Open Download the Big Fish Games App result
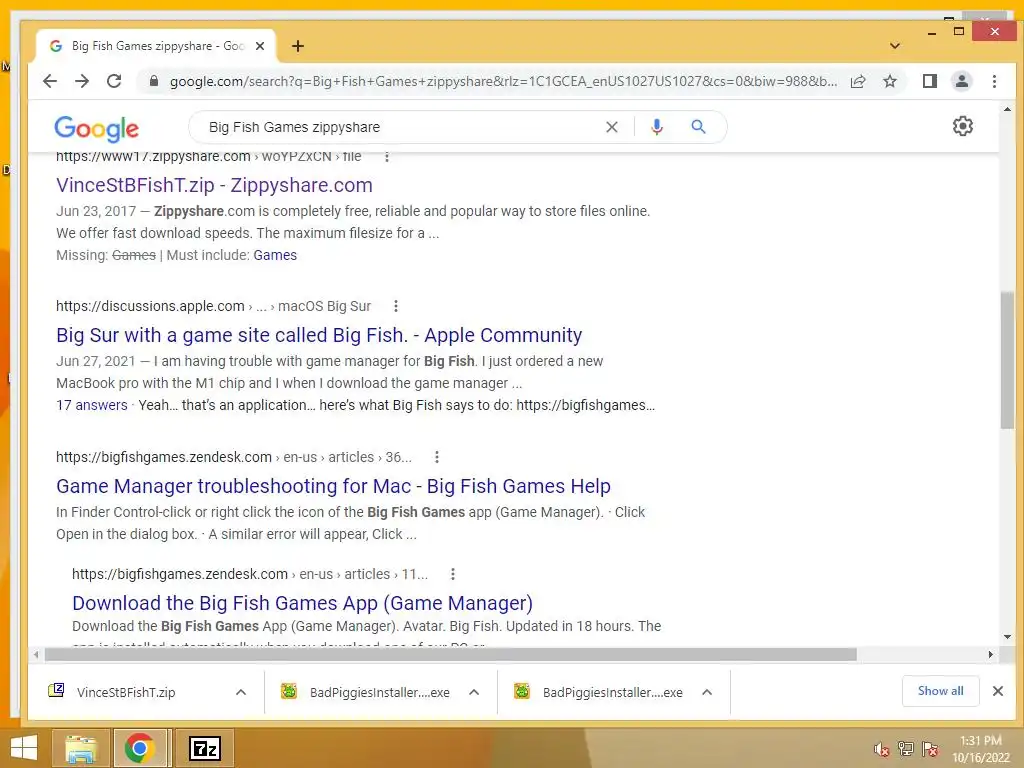Screen dimensions: 1024x768 (x=302, y=603)
